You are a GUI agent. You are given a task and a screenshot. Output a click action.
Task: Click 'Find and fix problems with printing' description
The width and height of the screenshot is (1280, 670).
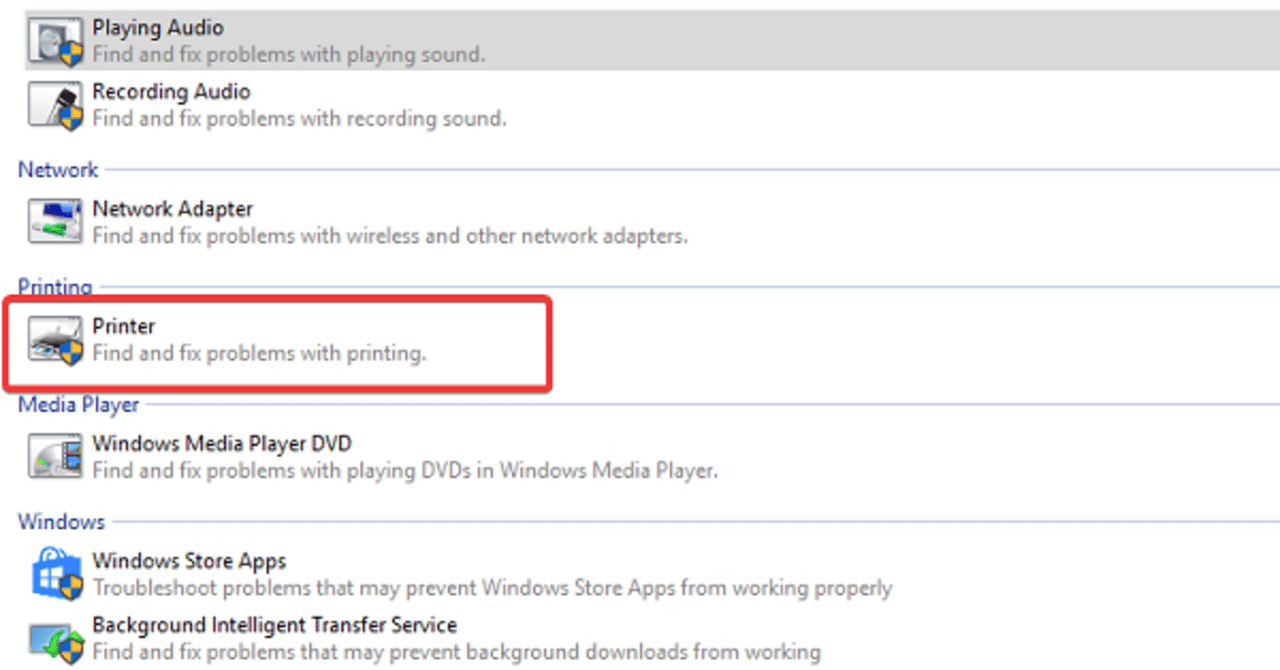click(x=259, y=353)
